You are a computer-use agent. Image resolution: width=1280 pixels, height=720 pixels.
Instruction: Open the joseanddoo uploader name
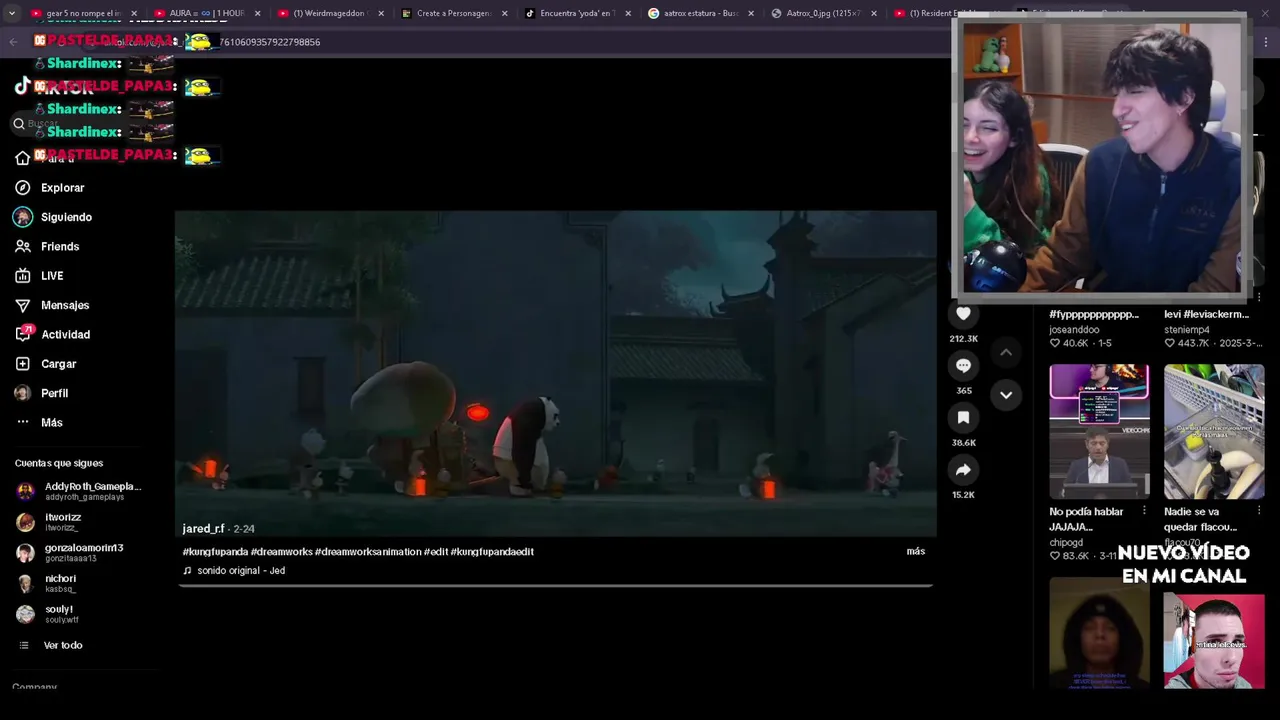tap(1074, 330)
